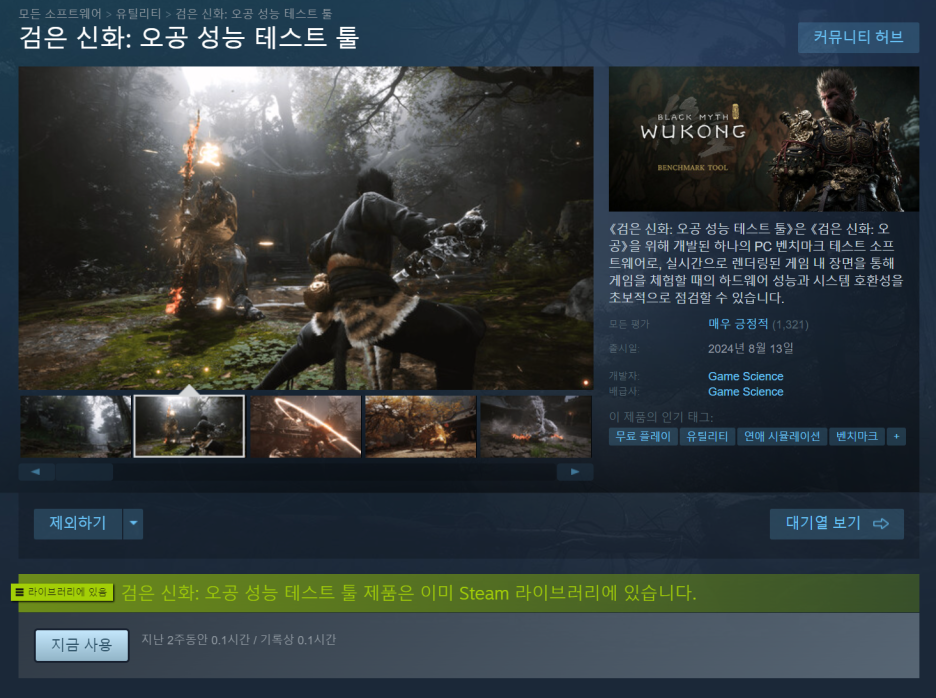The width and height of the screenshot is (936, 698).
Task: Open developer Game Science link
Action: (x=746, y=376)
